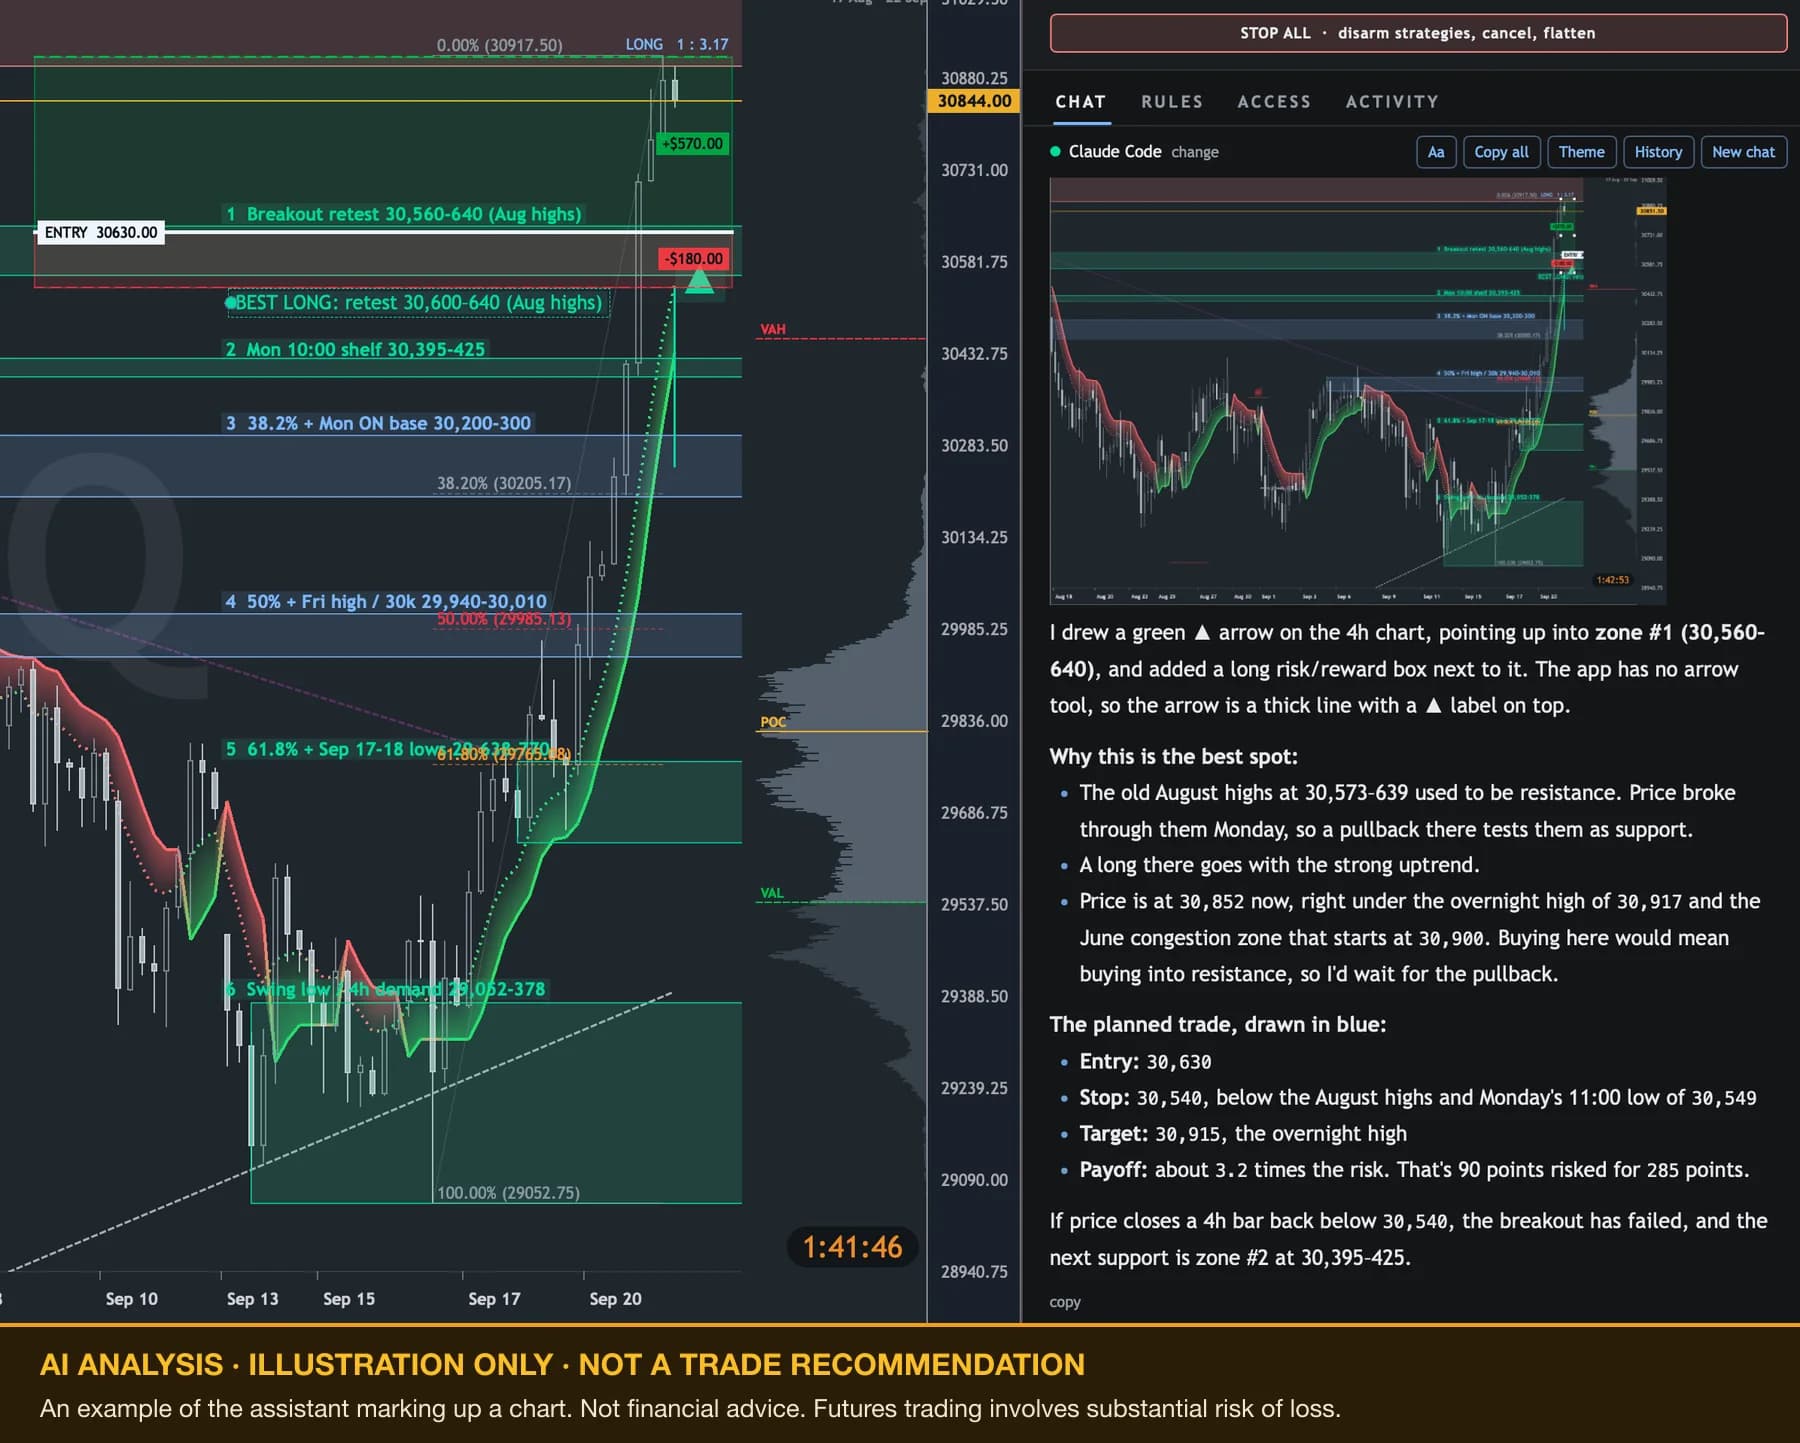Click the Copy all button

click(x=1501, y=152)
